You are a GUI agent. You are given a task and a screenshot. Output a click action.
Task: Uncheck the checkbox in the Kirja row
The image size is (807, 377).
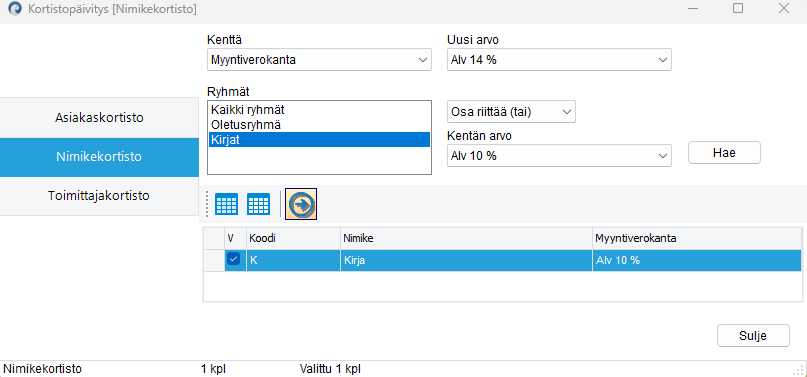[233, 260]
